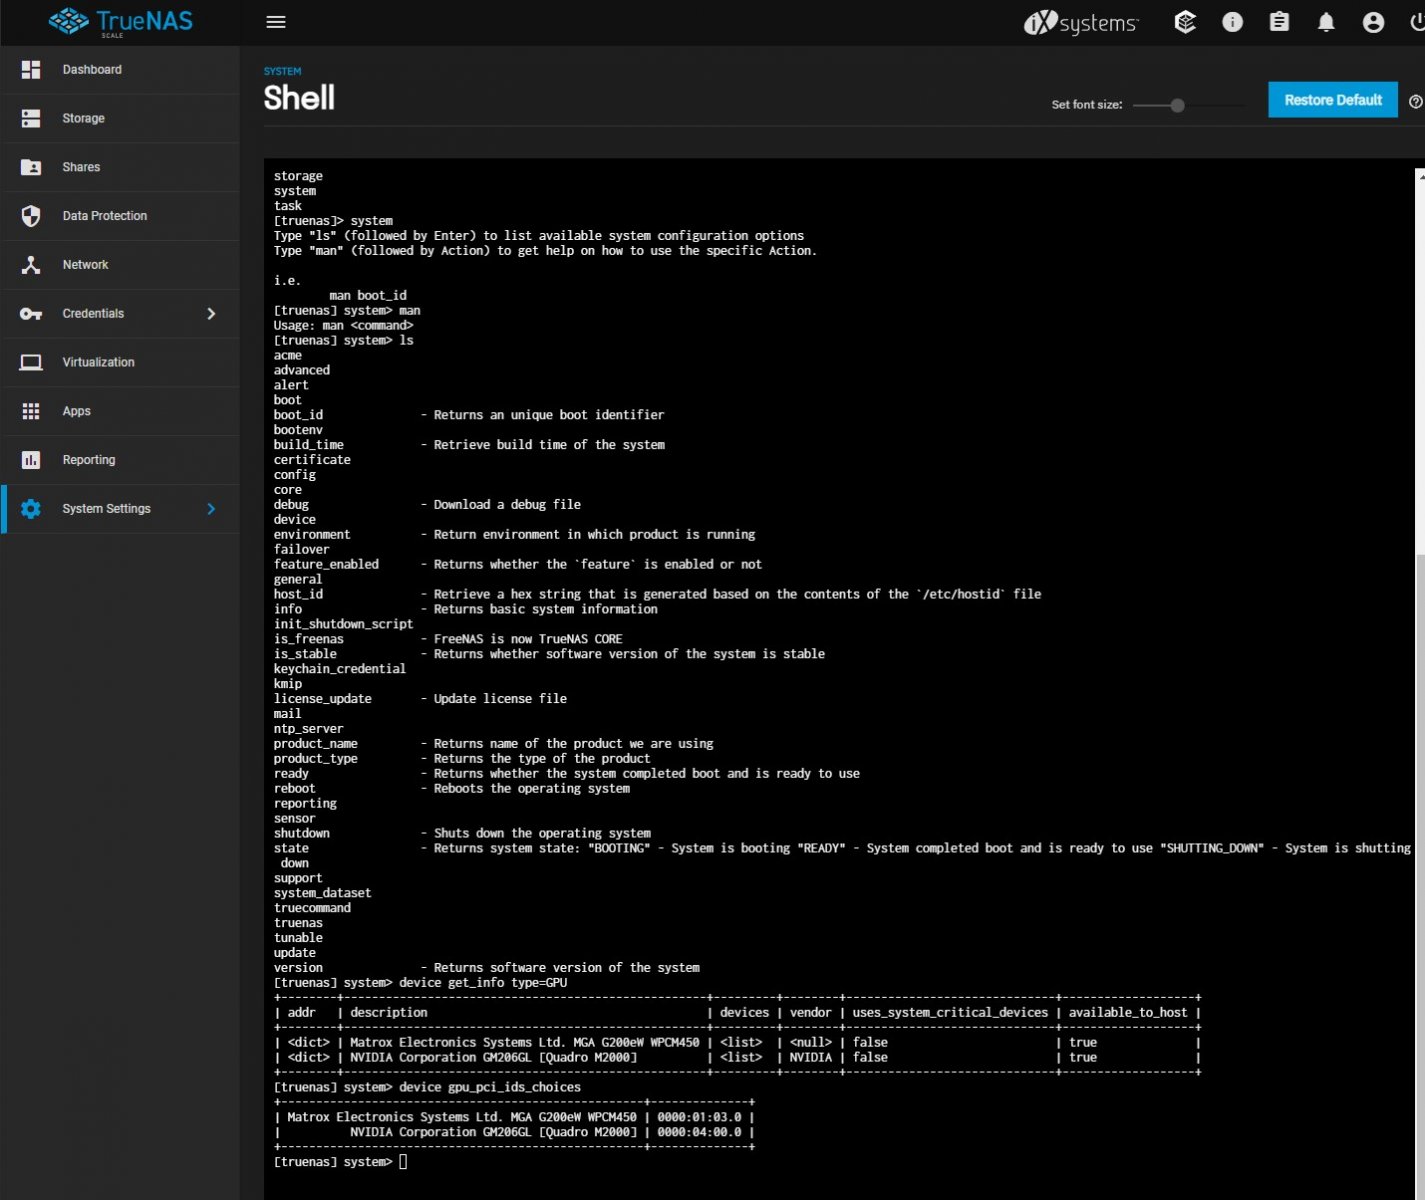Click the 'truecommand' entry in shell output

312,908
